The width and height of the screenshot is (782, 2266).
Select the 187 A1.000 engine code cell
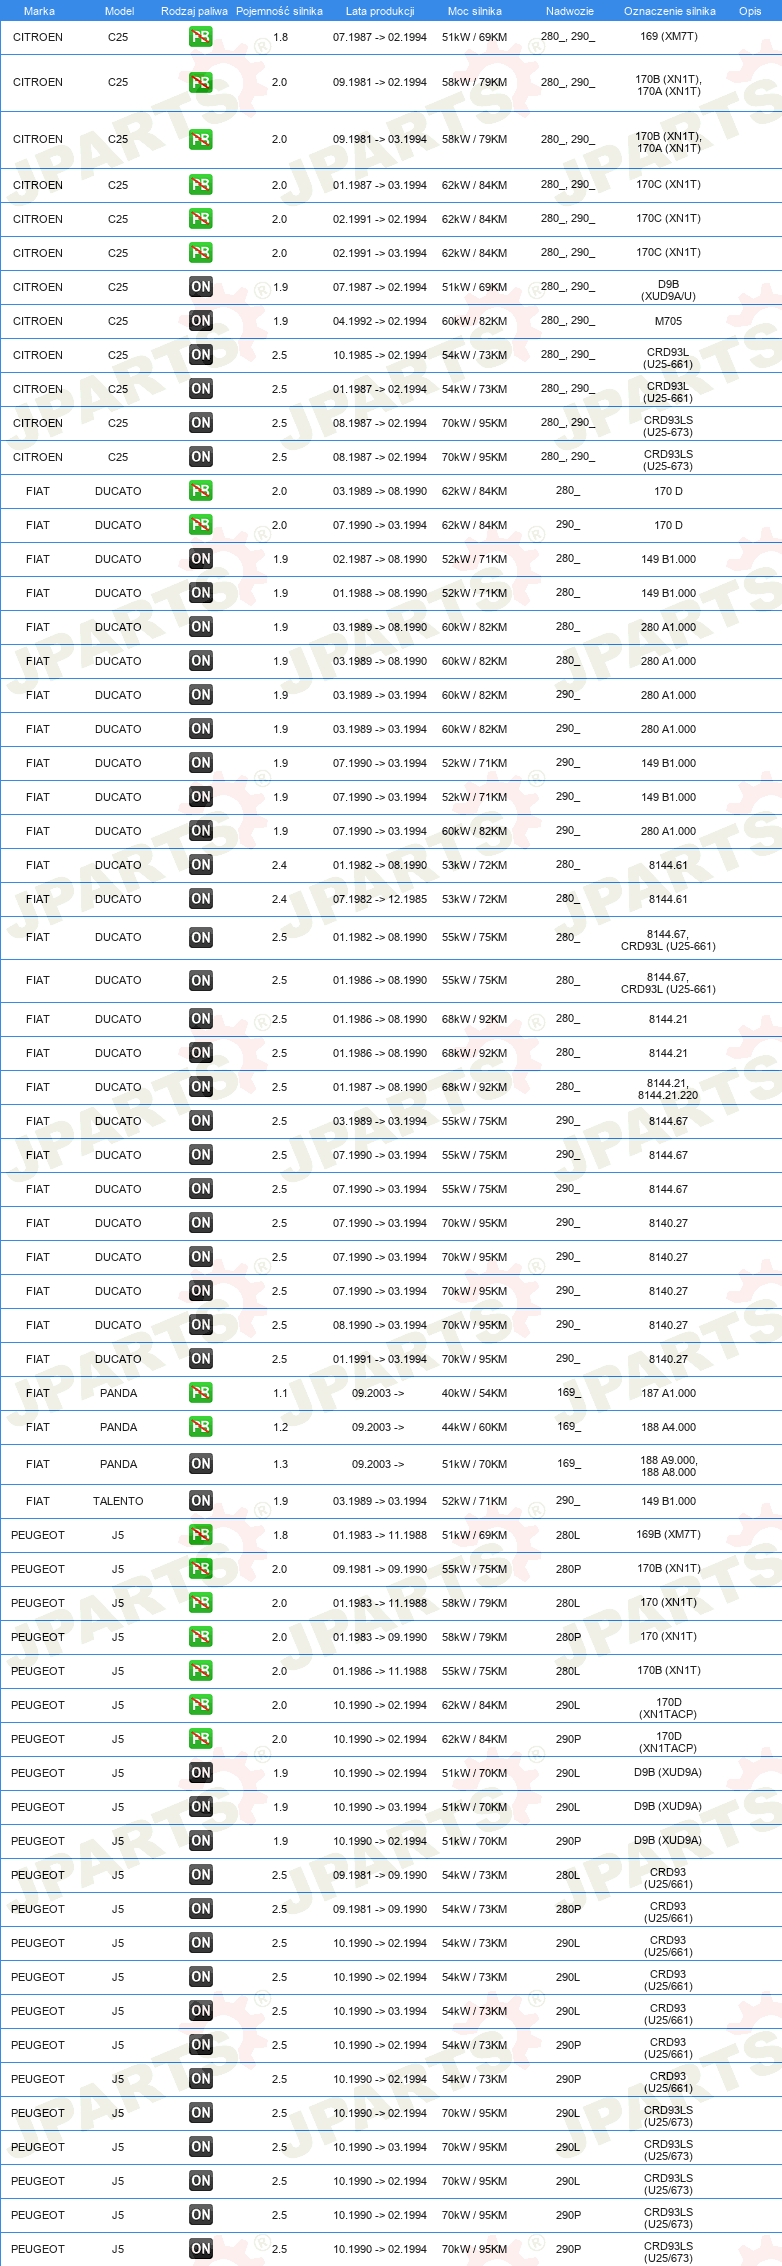click(669, 1393)
